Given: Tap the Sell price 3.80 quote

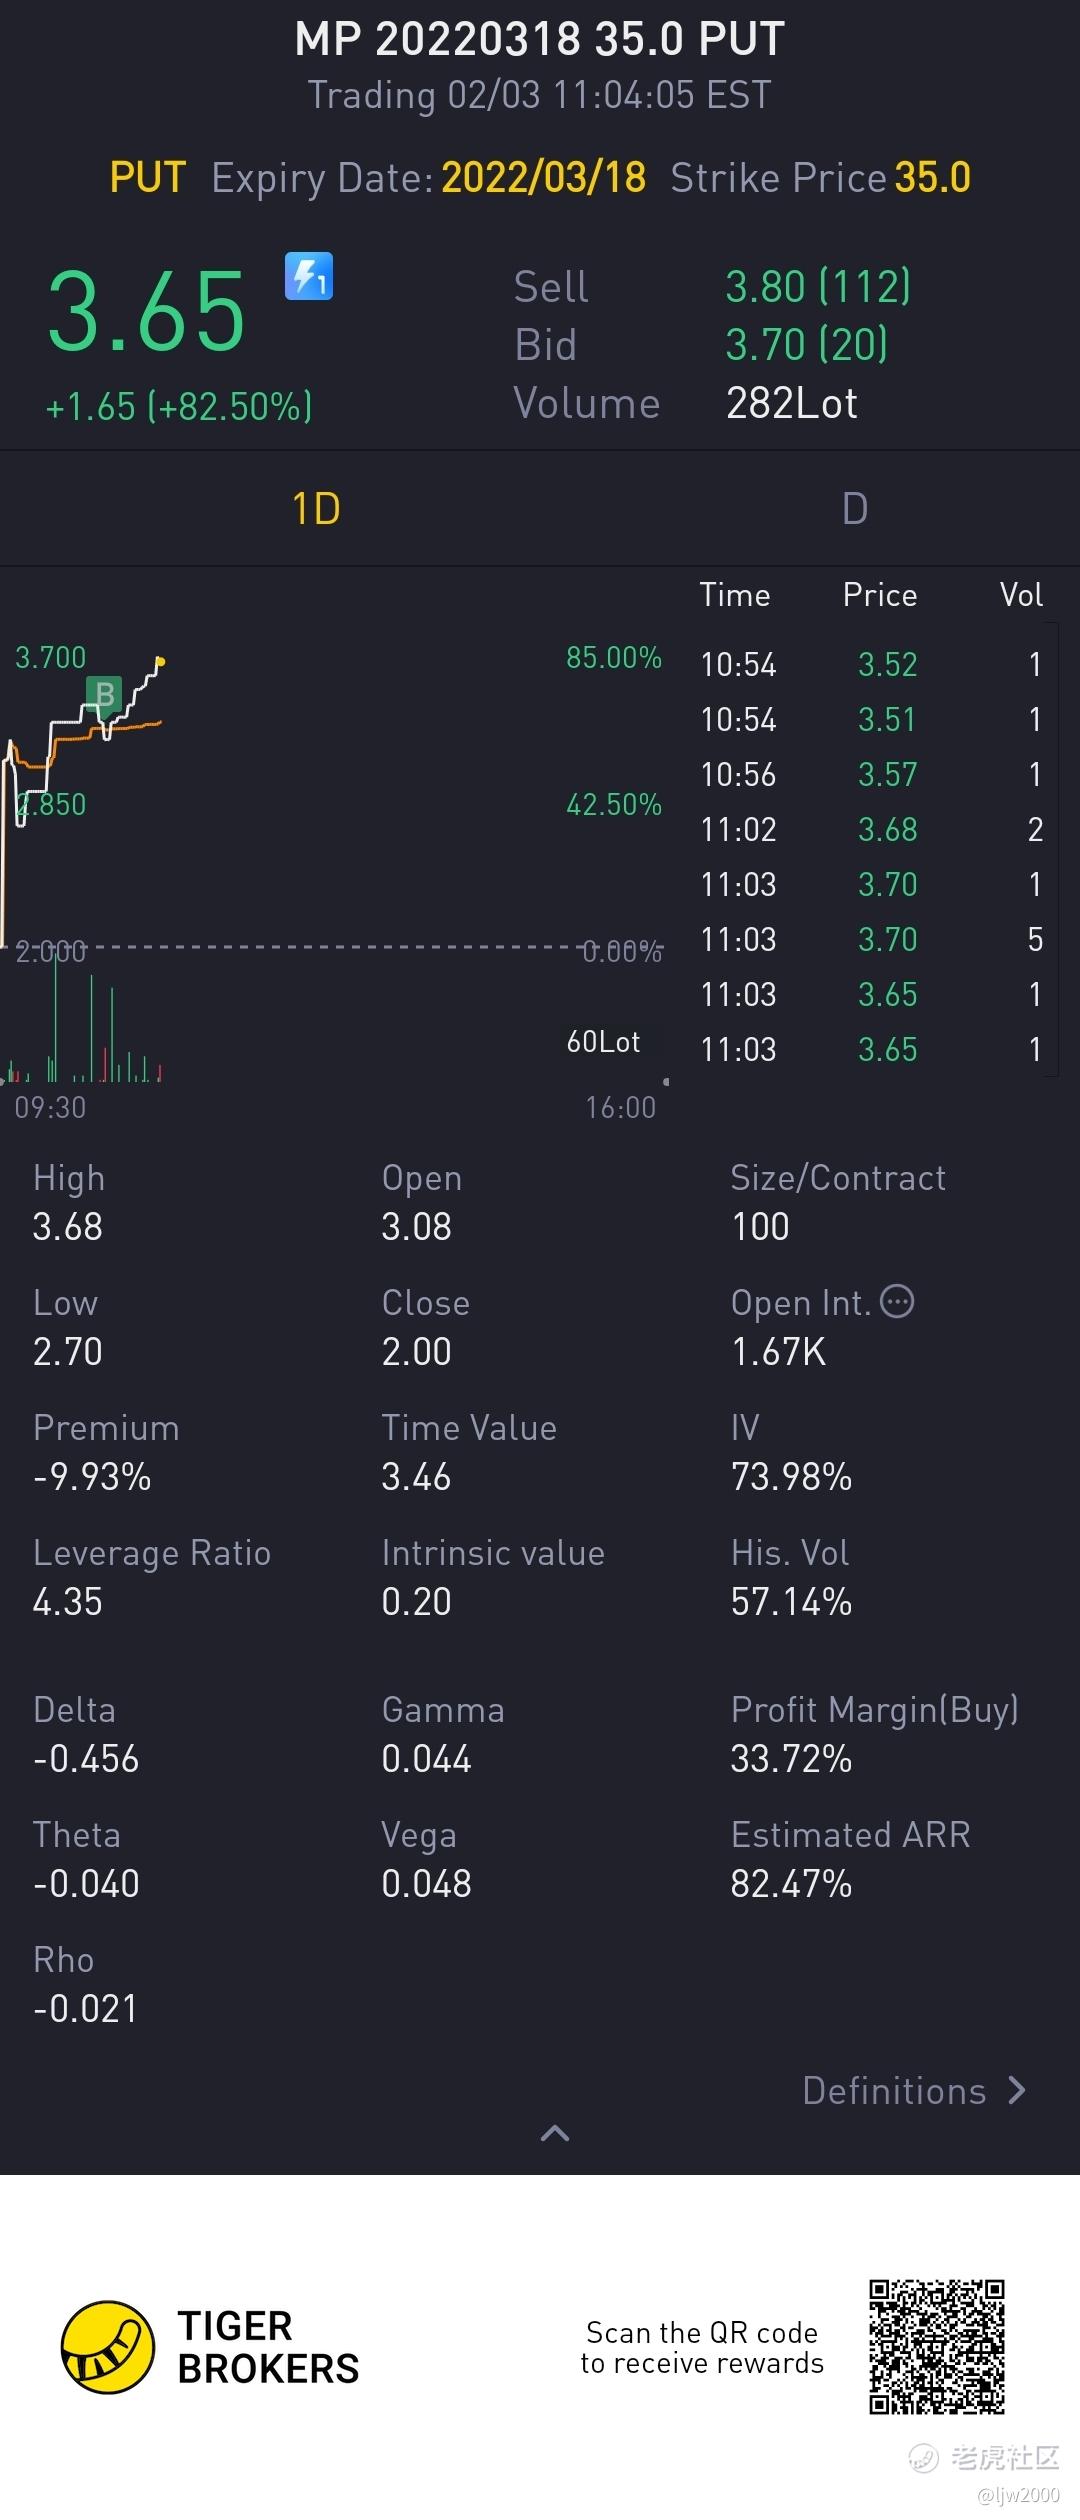Looking at the screenshot, I should tap(817, 287).
